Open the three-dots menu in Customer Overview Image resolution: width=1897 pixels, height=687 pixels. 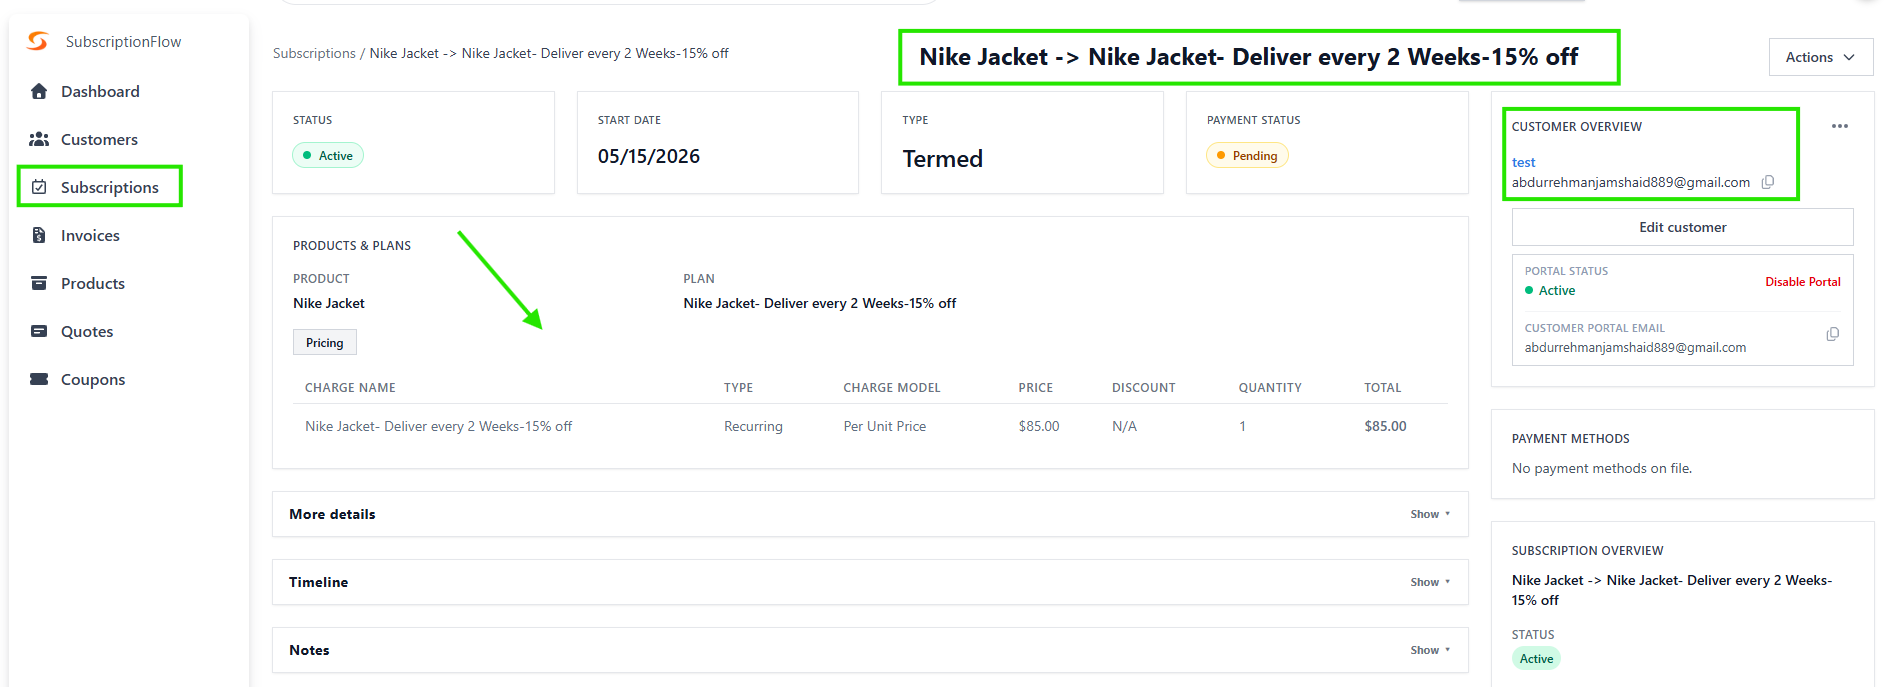tap(1840, 126)
